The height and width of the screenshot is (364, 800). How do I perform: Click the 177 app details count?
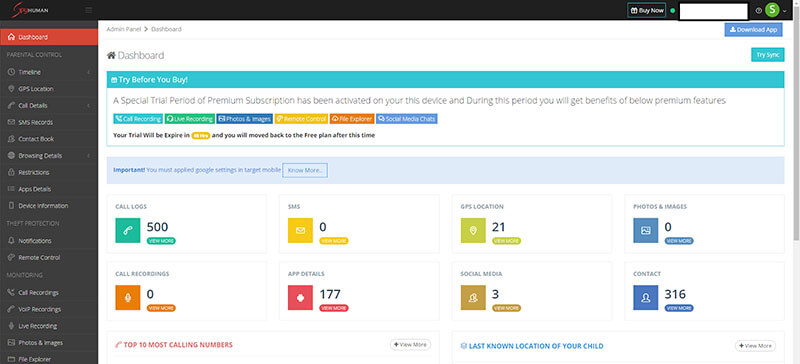click(x=330, y=295)
